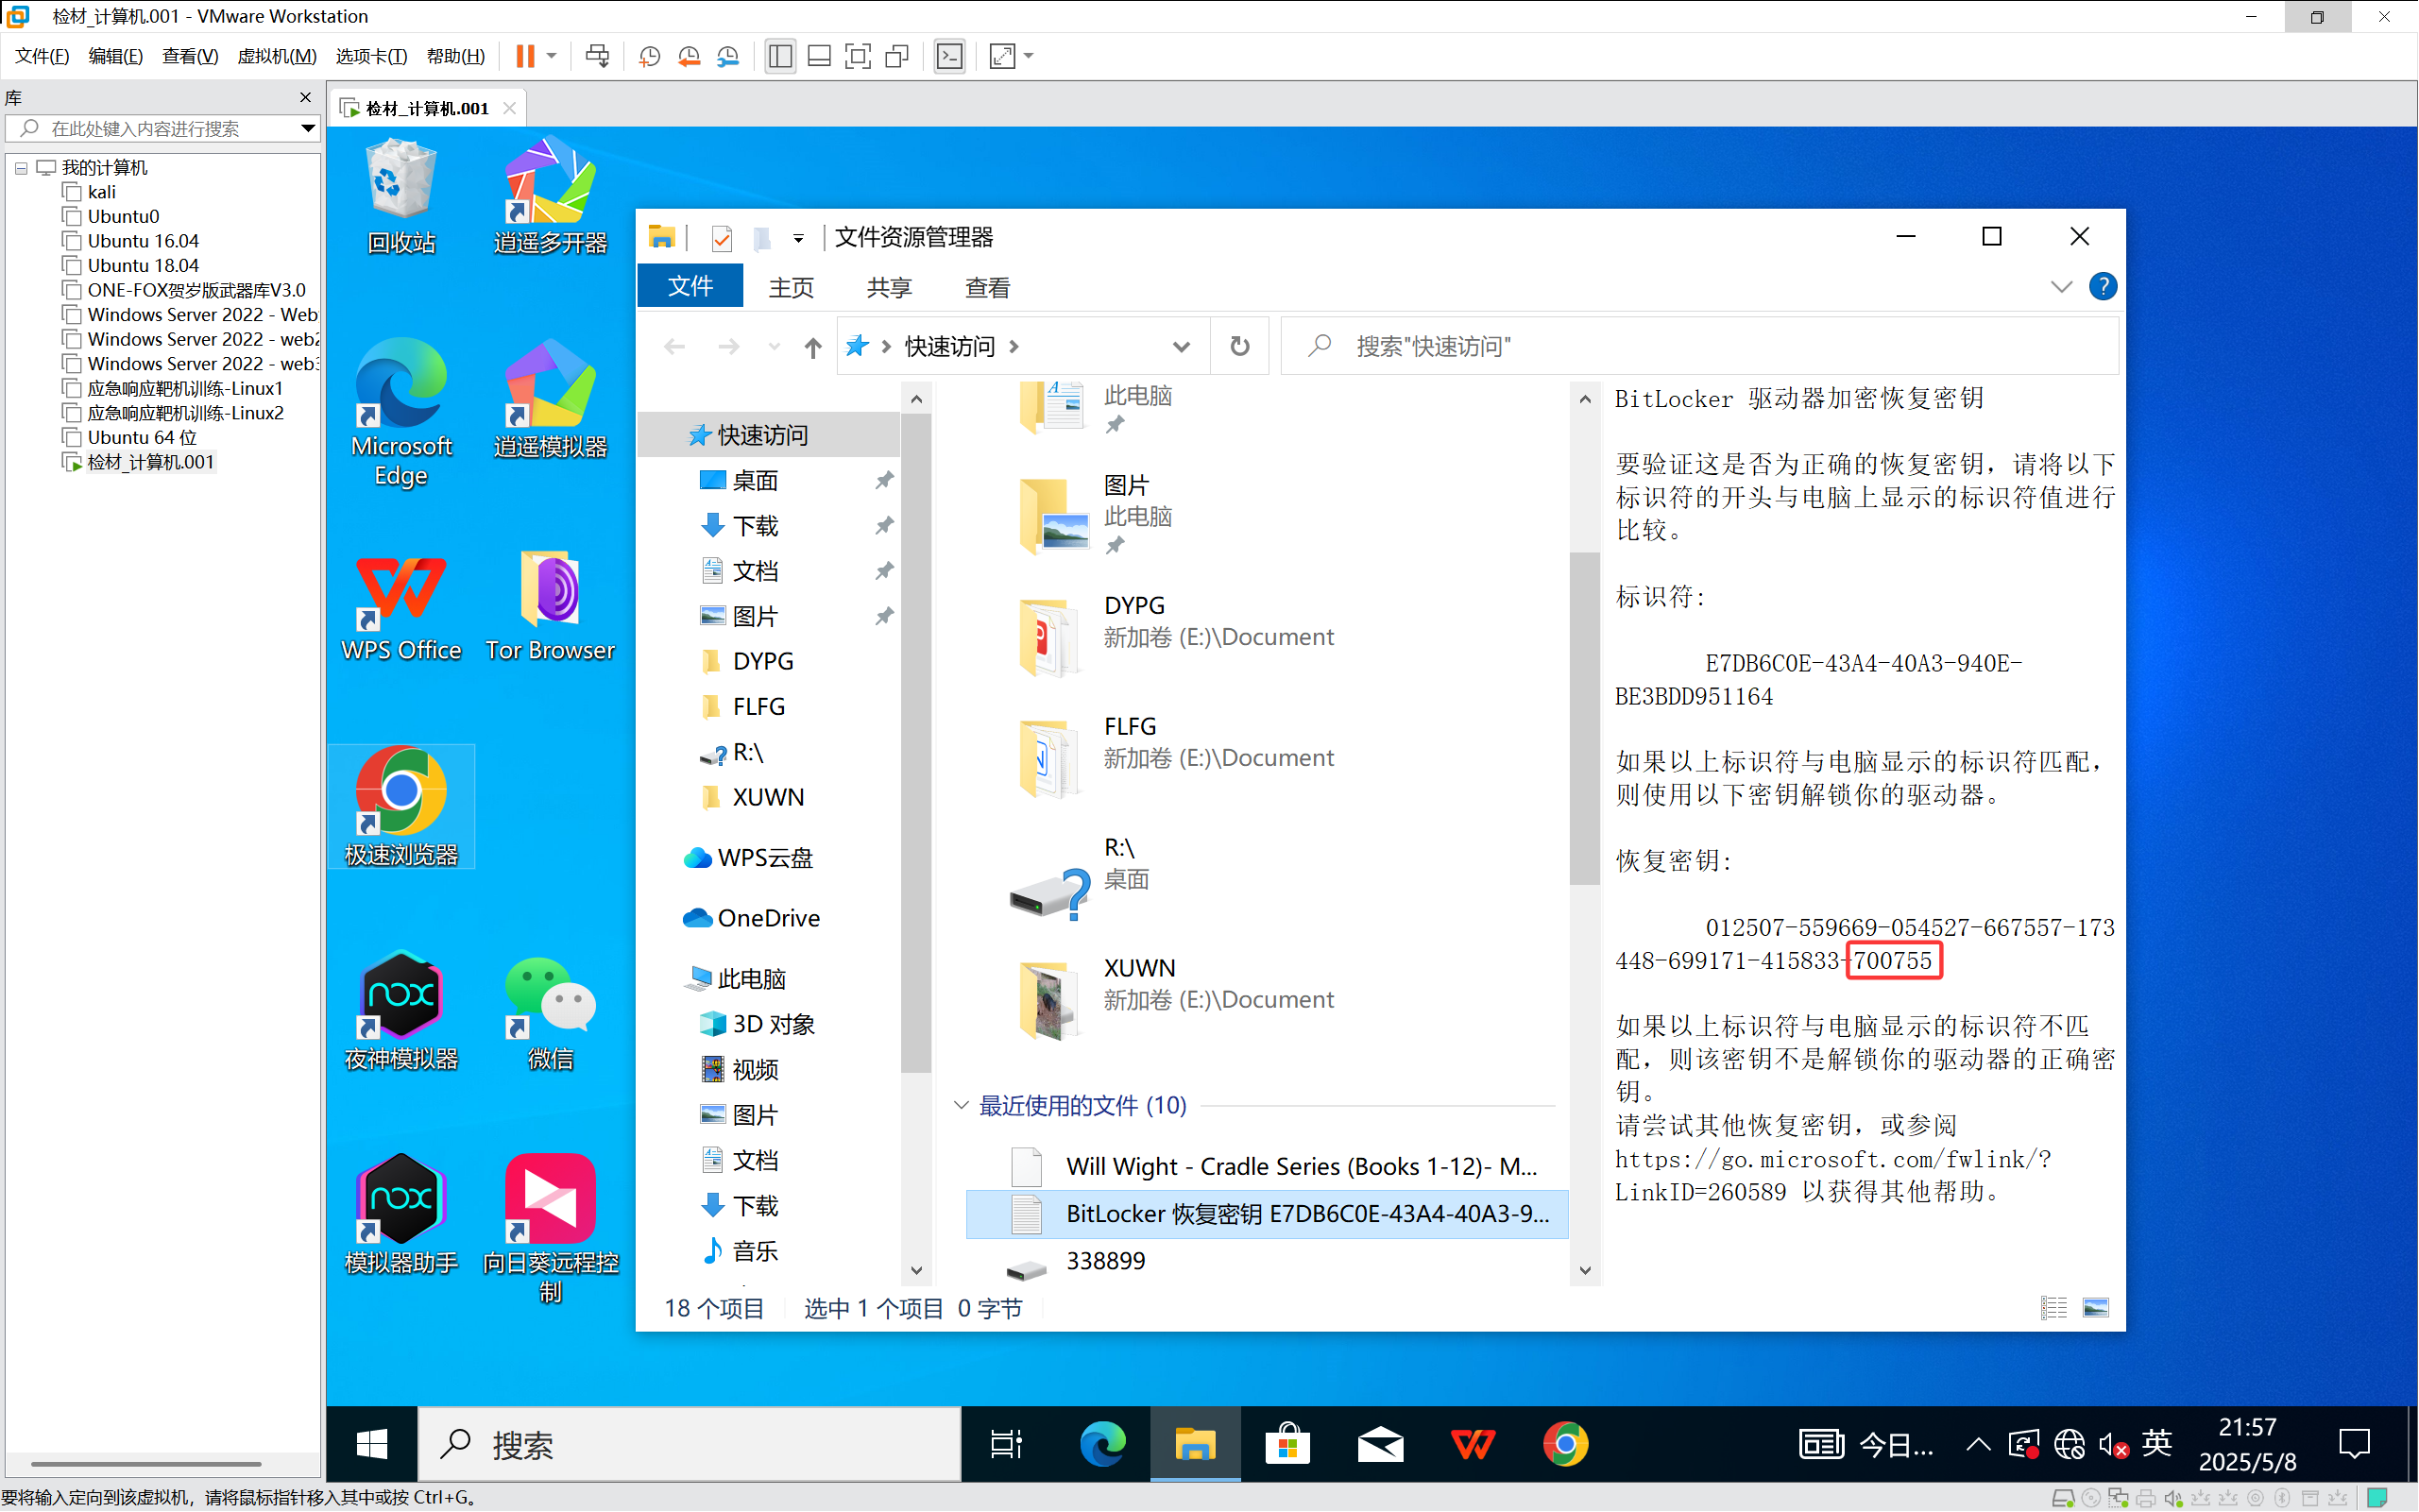
Task: Open the address bar history dropdown
Action: click(1181, 346)
